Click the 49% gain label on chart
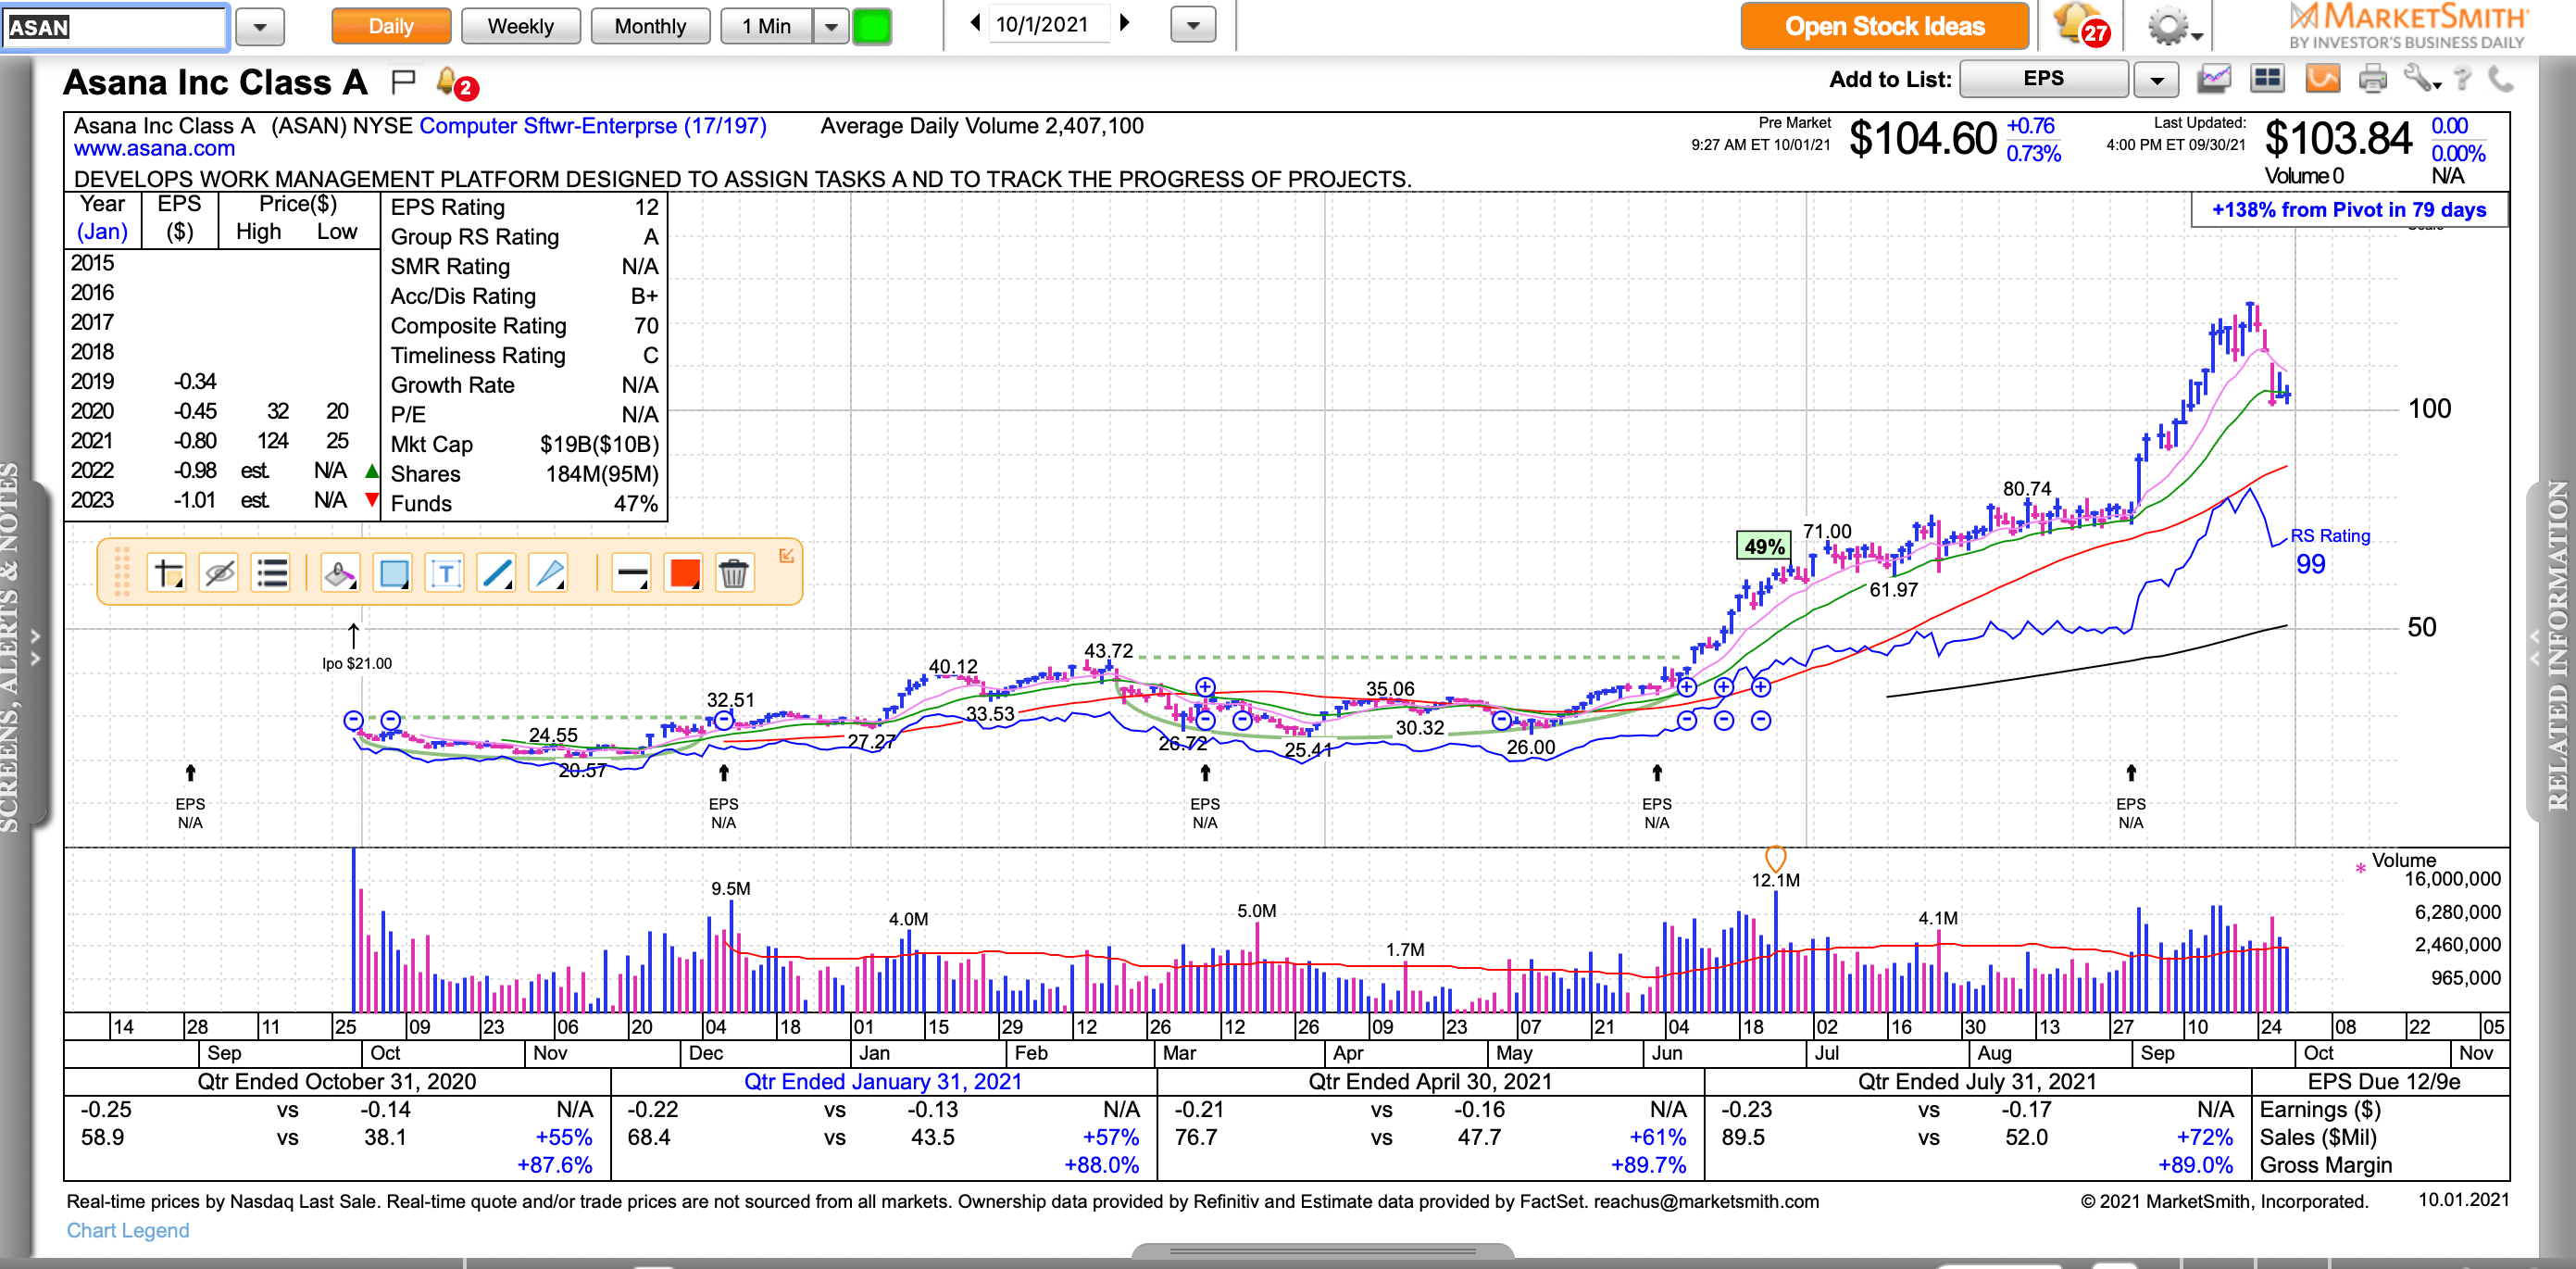2576x1269 pixels. 1764,546
